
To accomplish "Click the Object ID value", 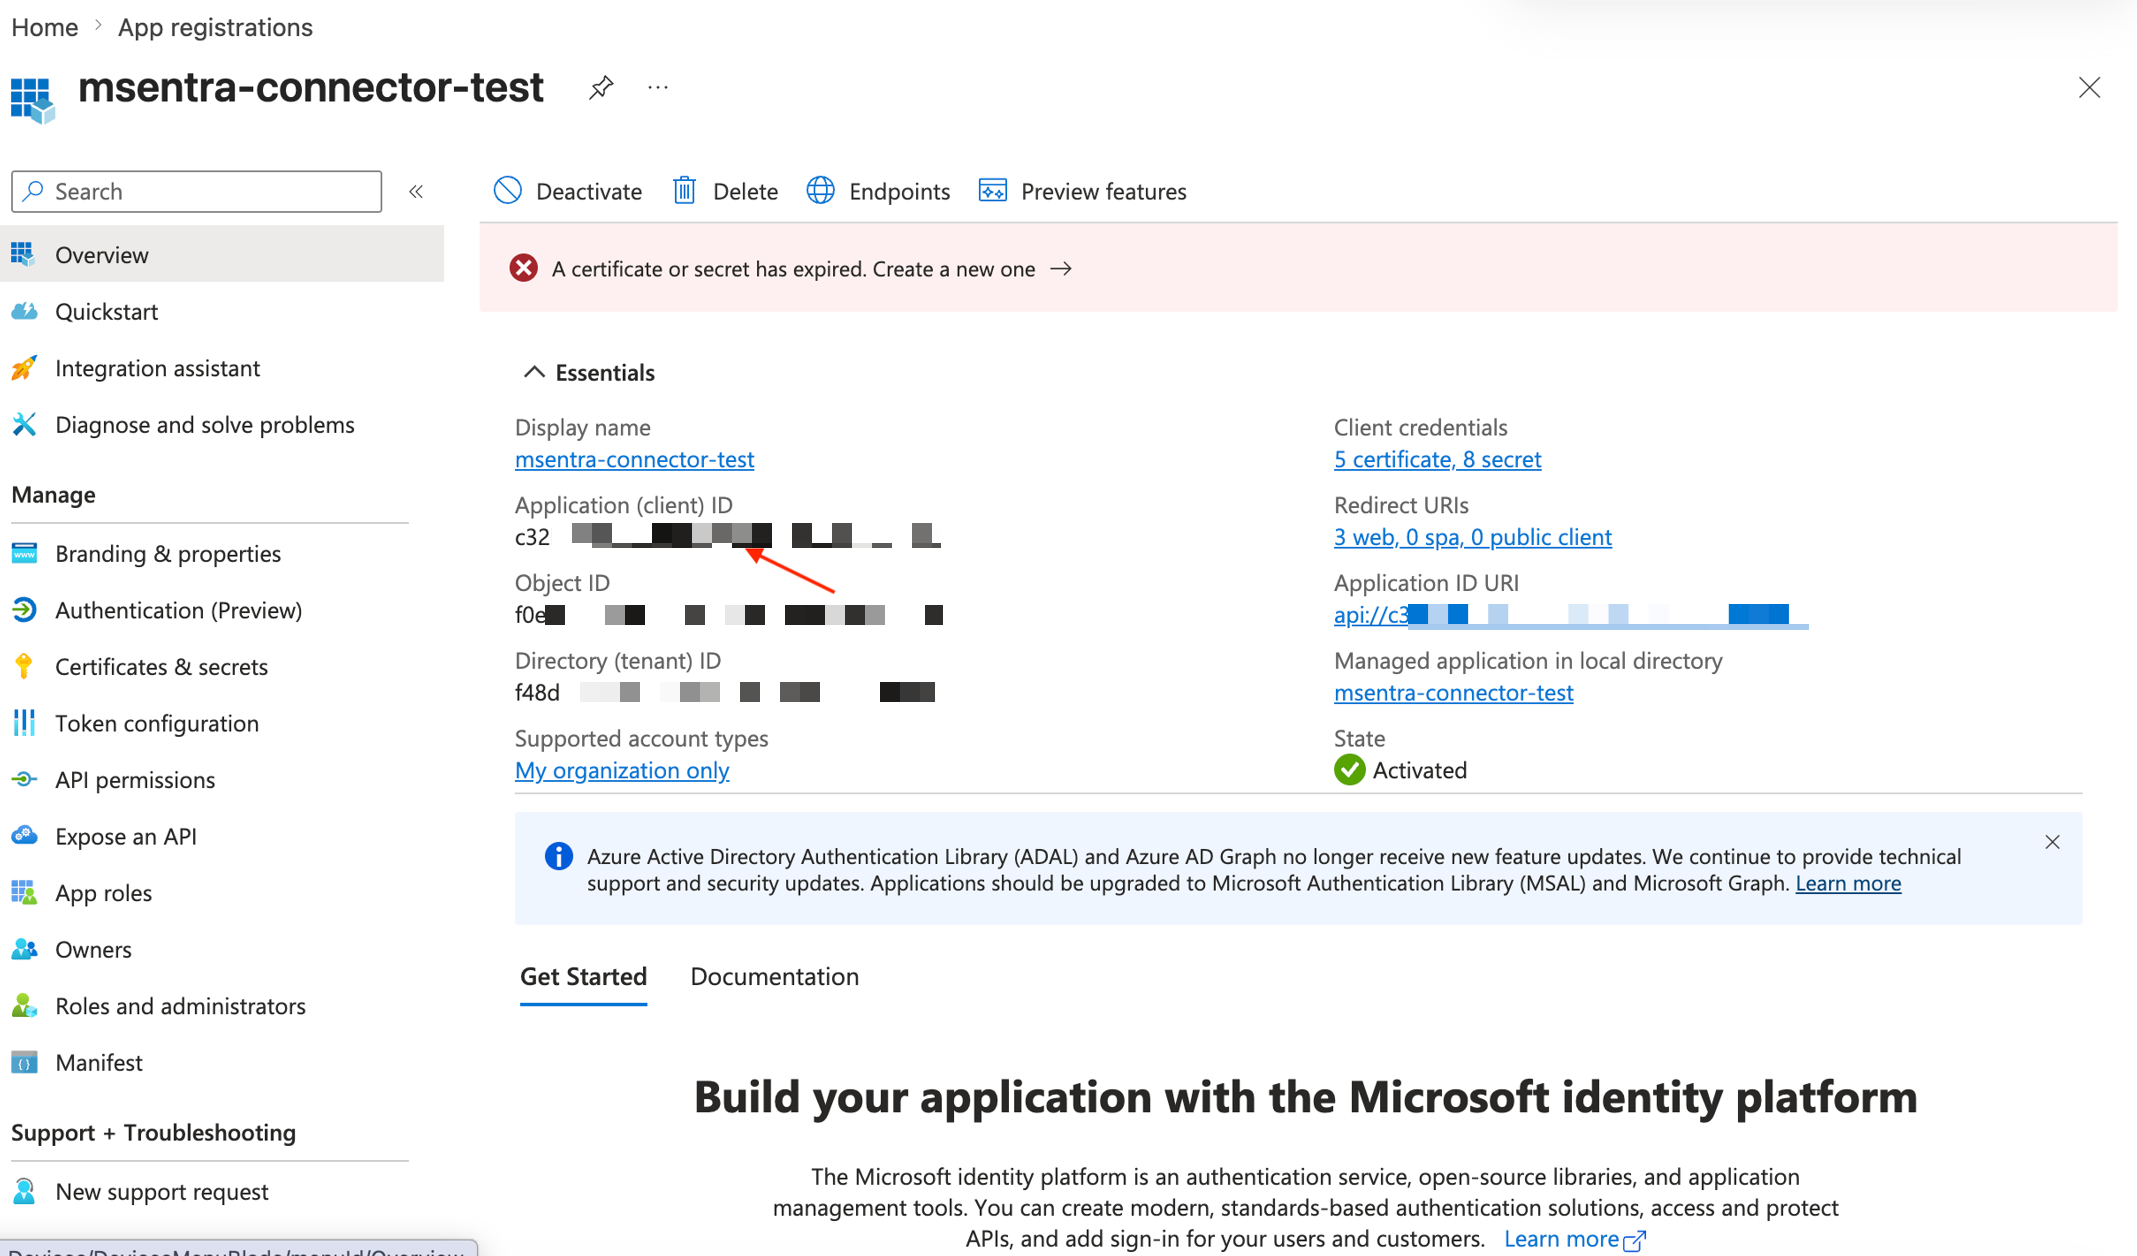I will click(x=729, y=614).
